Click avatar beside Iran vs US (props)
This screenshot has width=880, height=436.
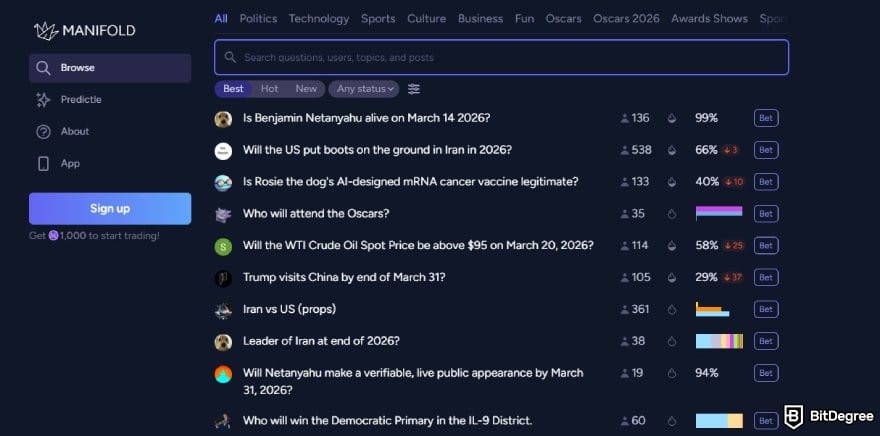point(223,310)
